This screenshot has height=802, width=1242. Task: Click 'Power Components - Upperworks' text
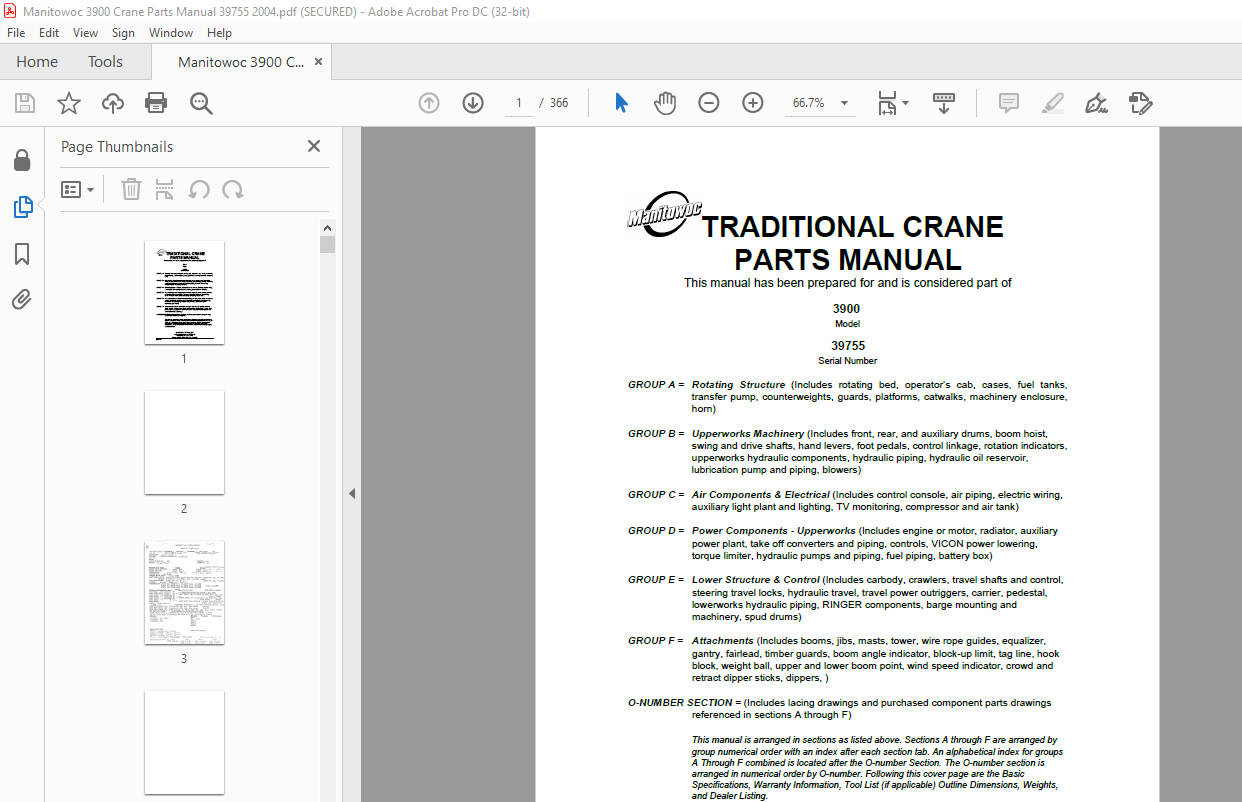point(774,531)
